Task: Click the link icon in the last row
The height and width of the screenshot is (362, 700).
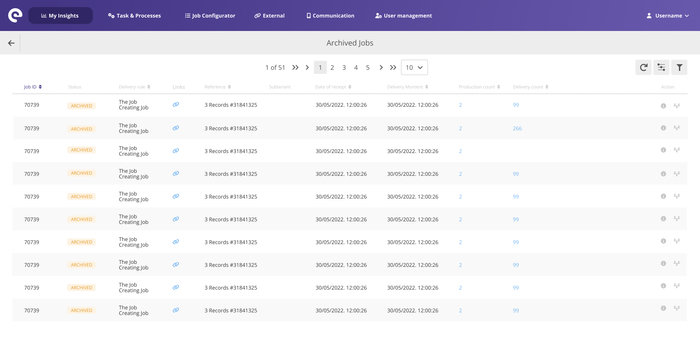Action: click(x=176, y=310)
